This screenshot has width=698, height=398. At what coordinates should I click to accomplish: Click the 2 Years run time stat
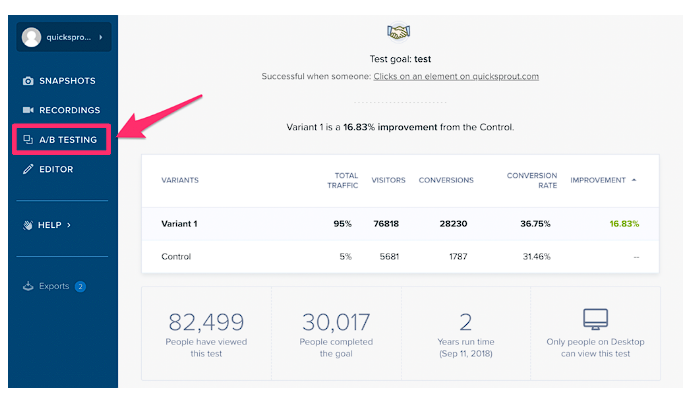tap(466, 322)
